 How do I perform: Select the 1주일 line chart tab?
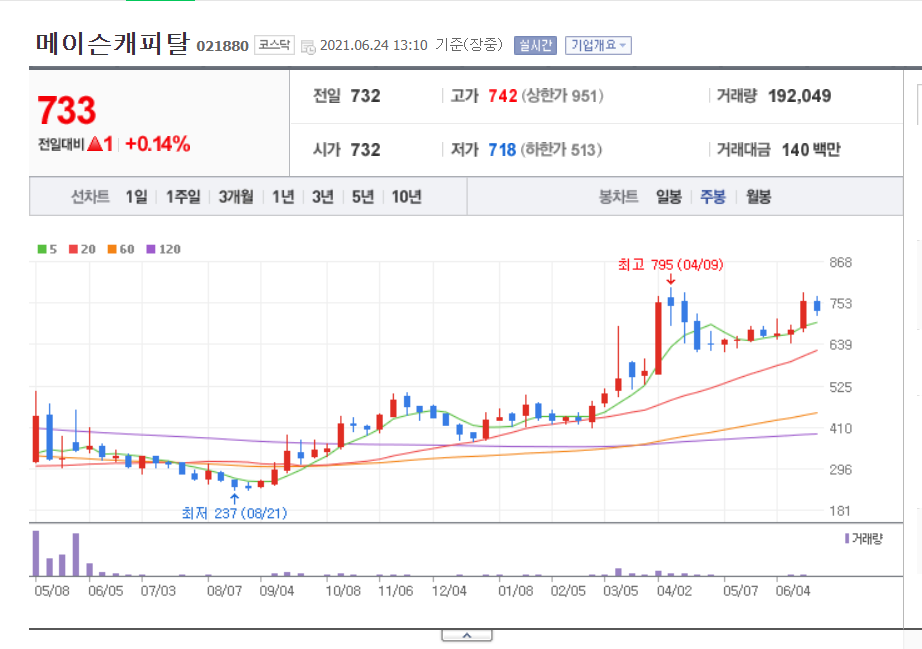point(183,196)
